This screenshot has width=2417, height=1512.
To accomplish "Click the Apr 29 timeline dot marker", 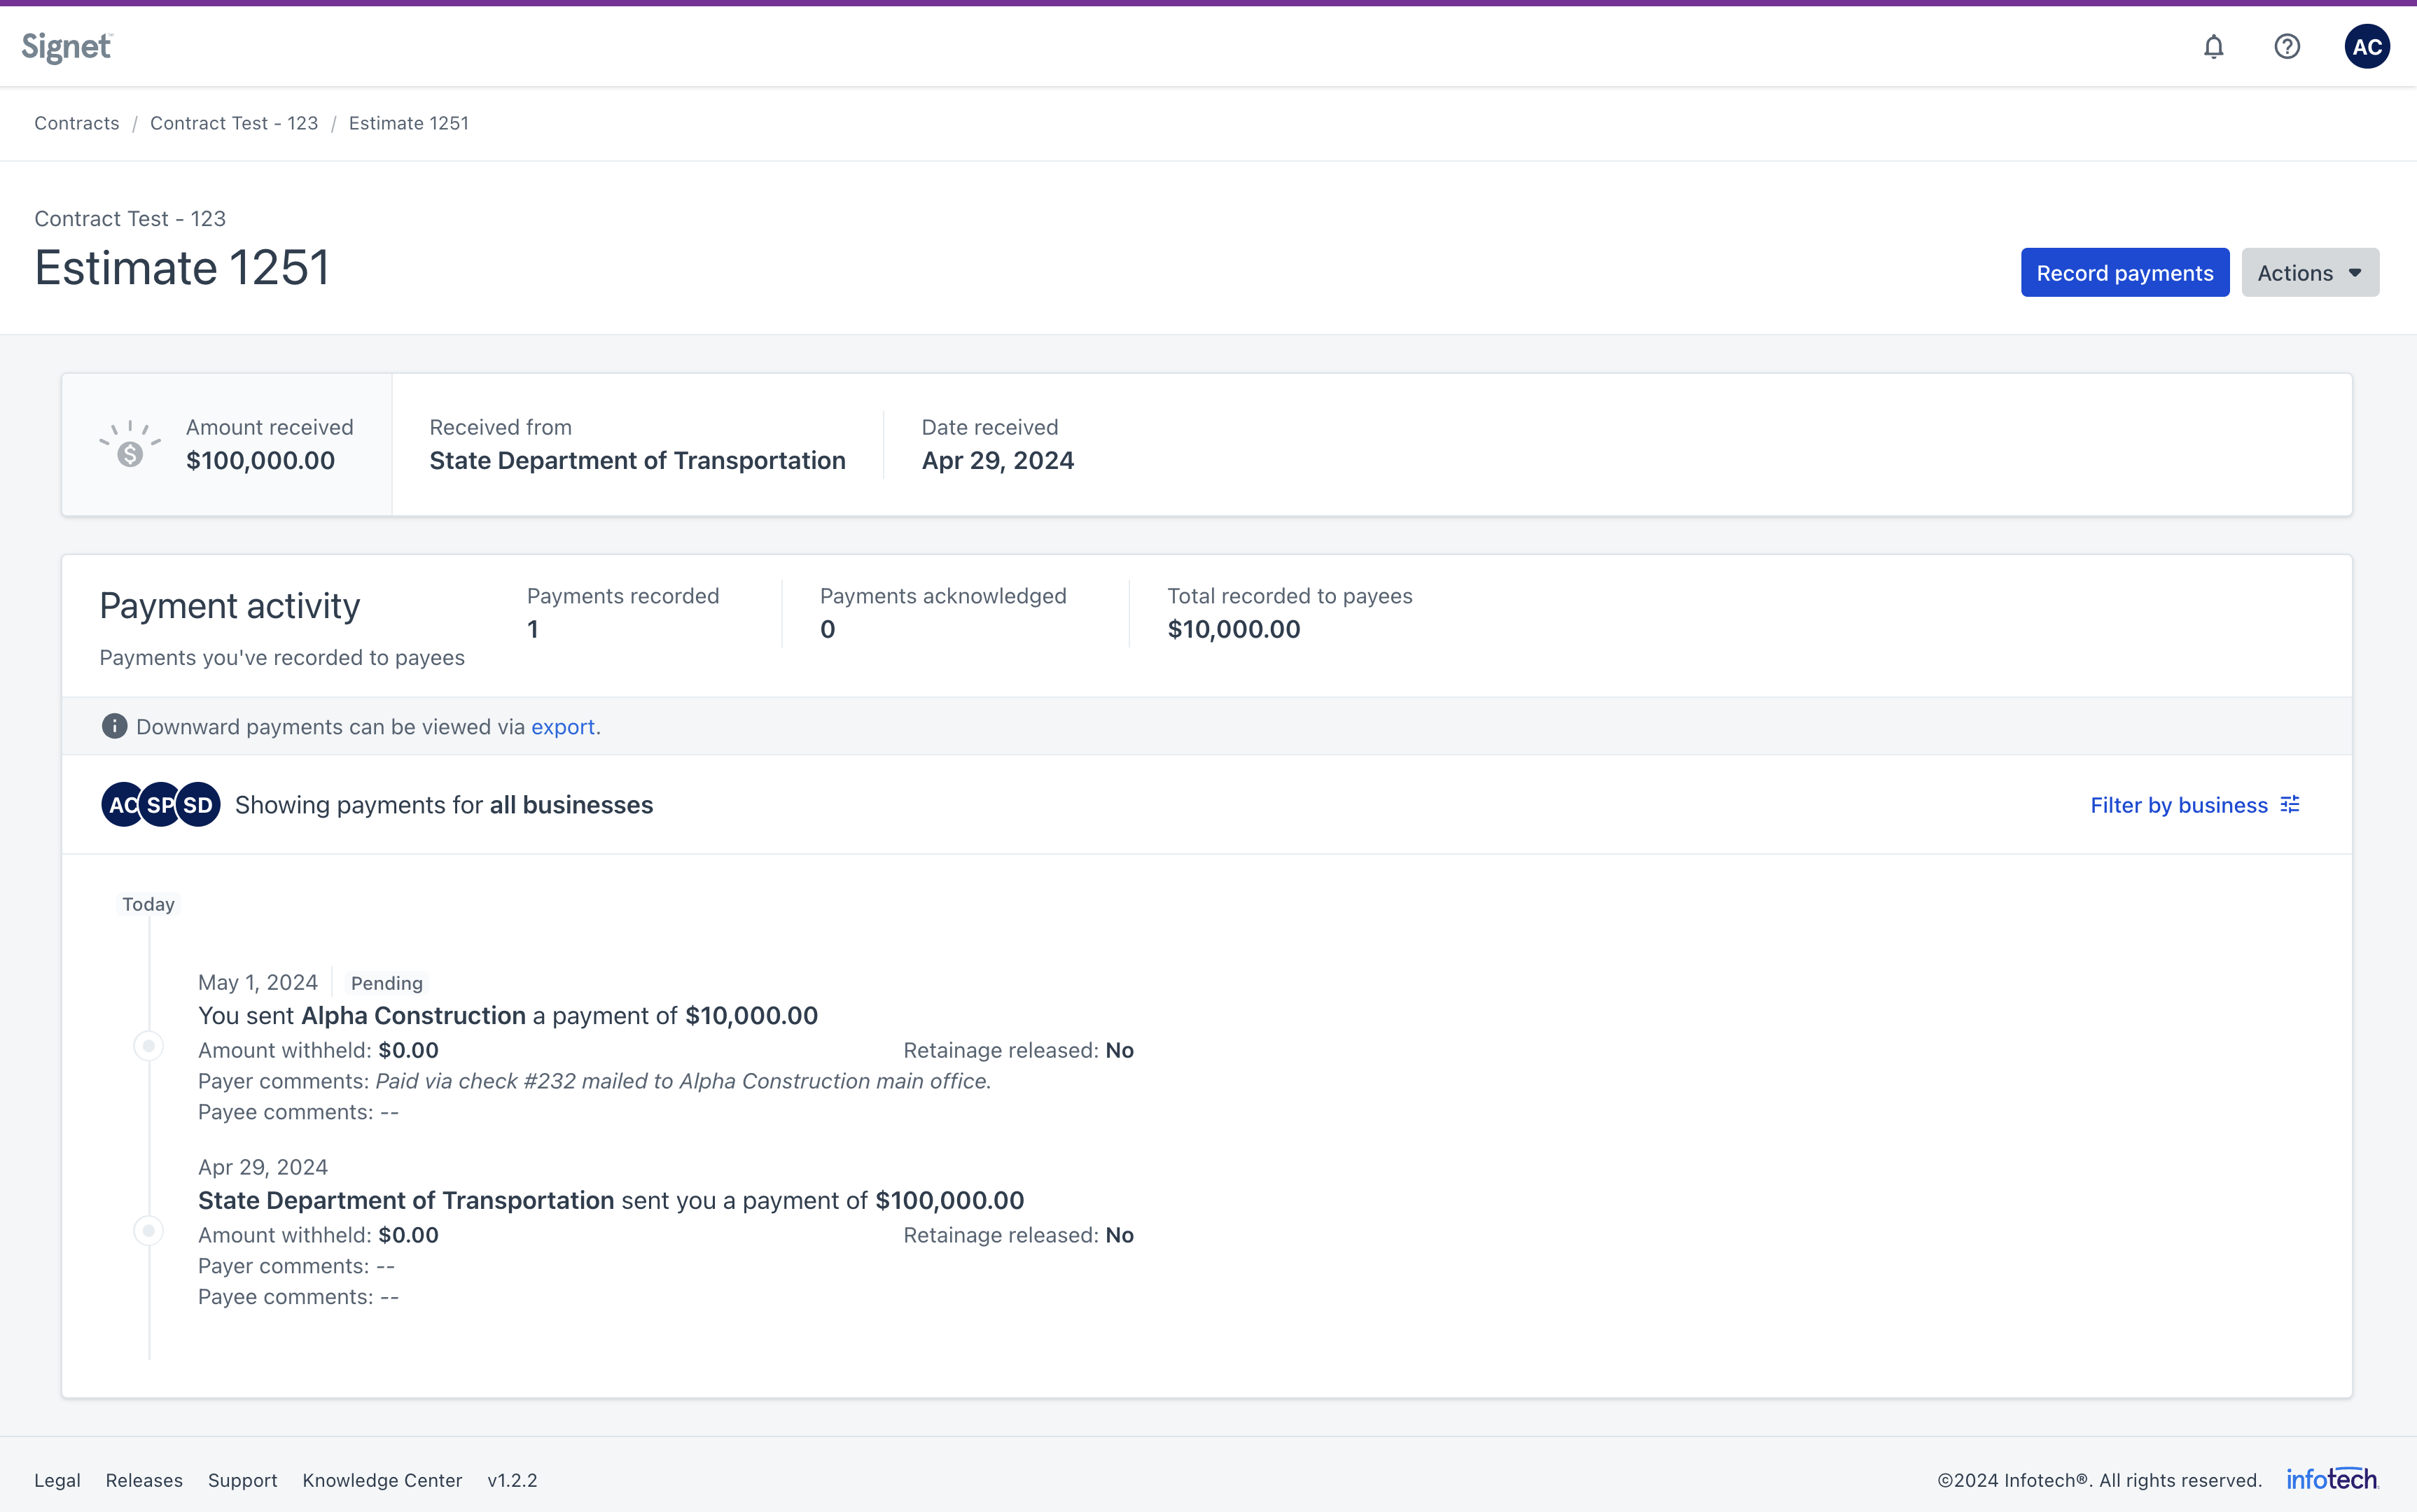I will pos(148,1230).
